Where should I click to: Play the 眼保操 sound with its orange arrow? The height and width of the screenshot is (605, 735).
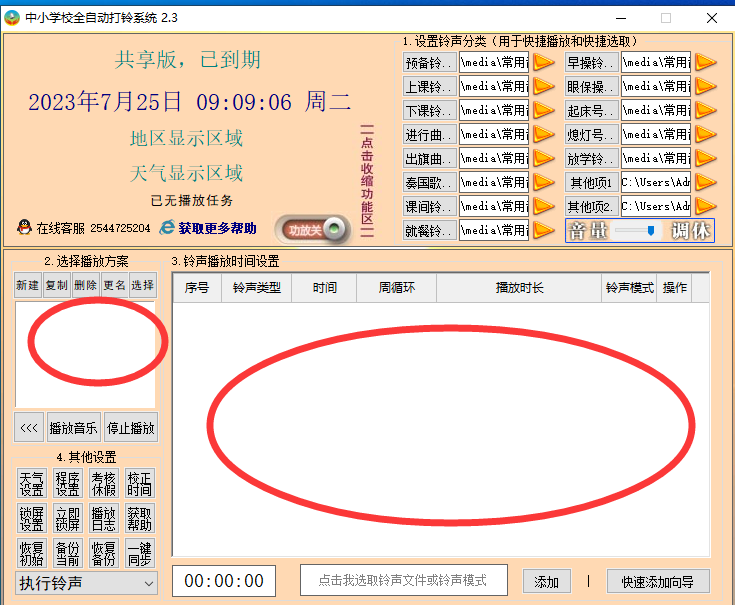point(705,86)
